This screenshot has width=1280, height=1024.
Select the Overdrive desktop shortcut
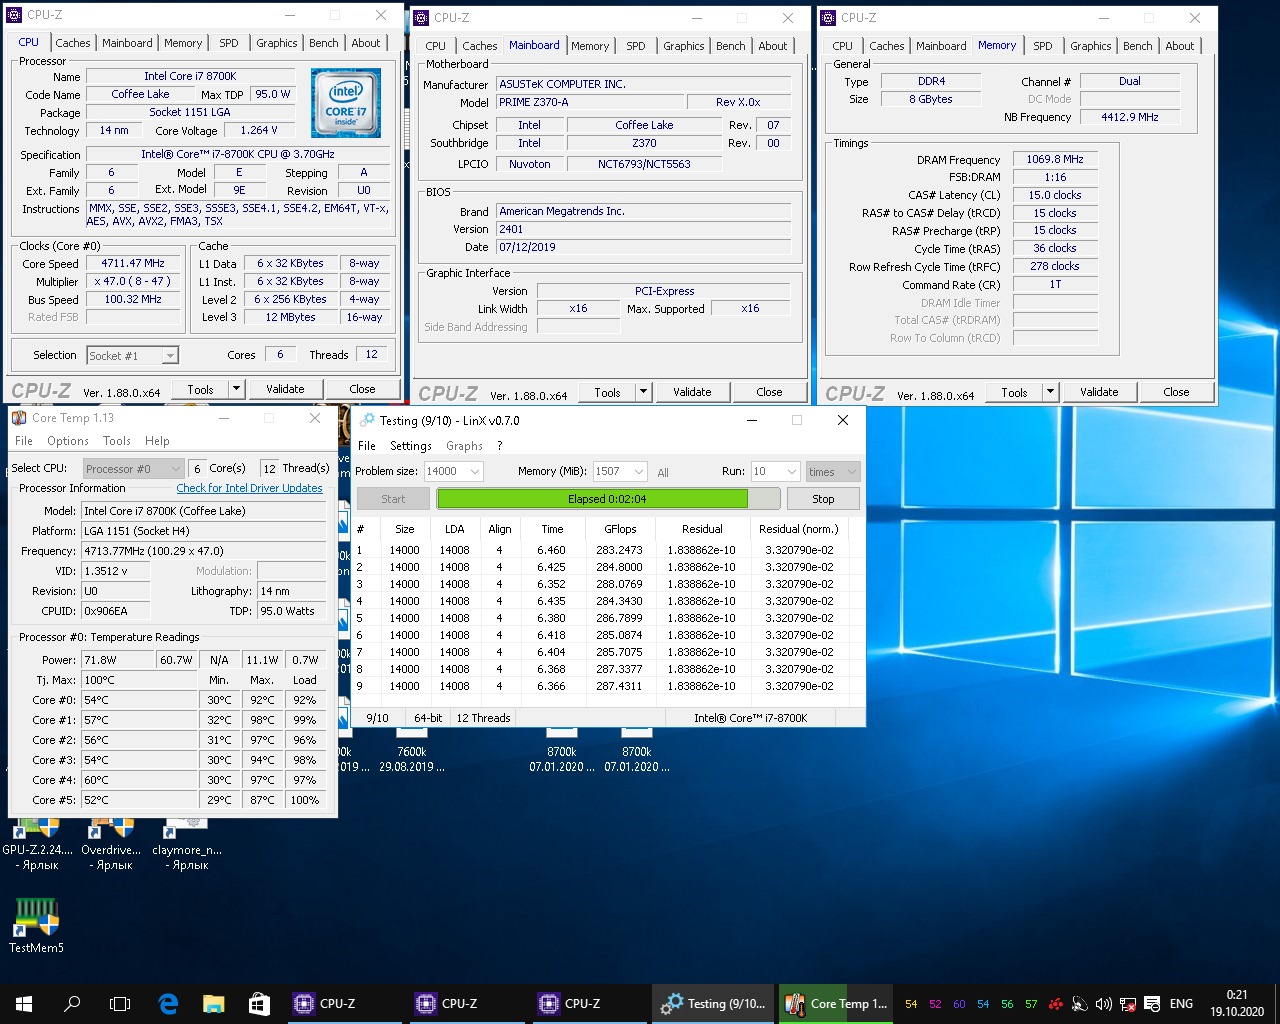110,844
